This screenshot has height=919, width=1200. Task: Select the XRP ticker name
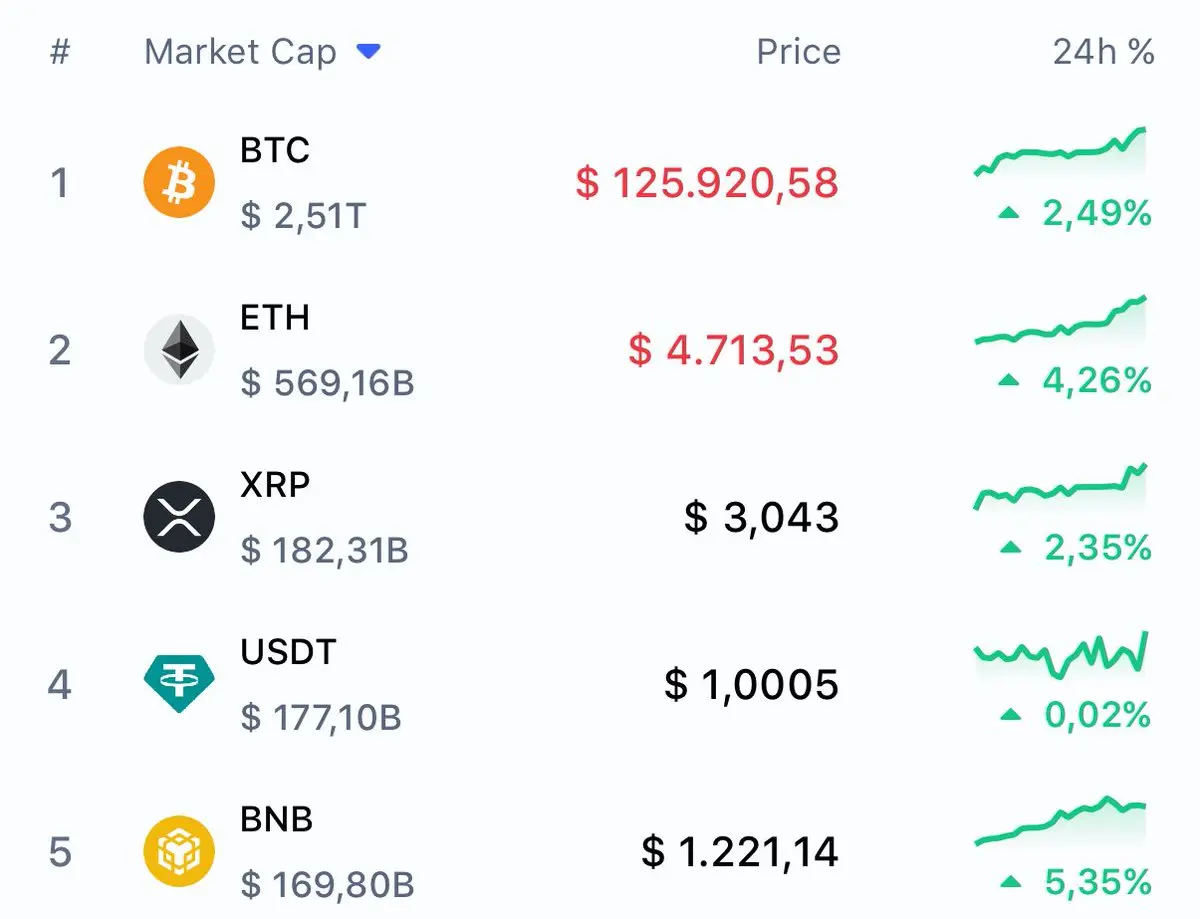tap(275, 485)
